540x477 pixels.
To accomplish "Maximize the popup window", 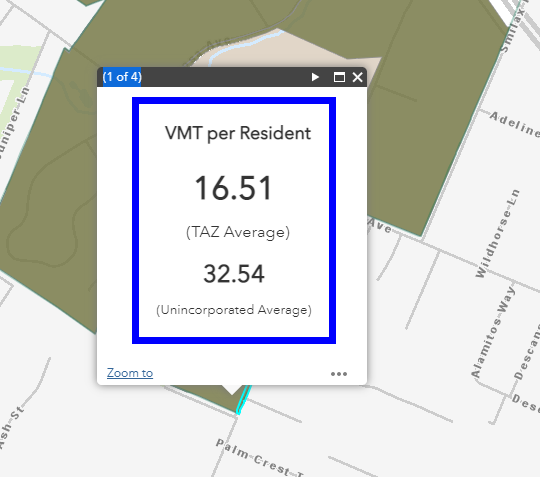I will (x=339, y=77).
